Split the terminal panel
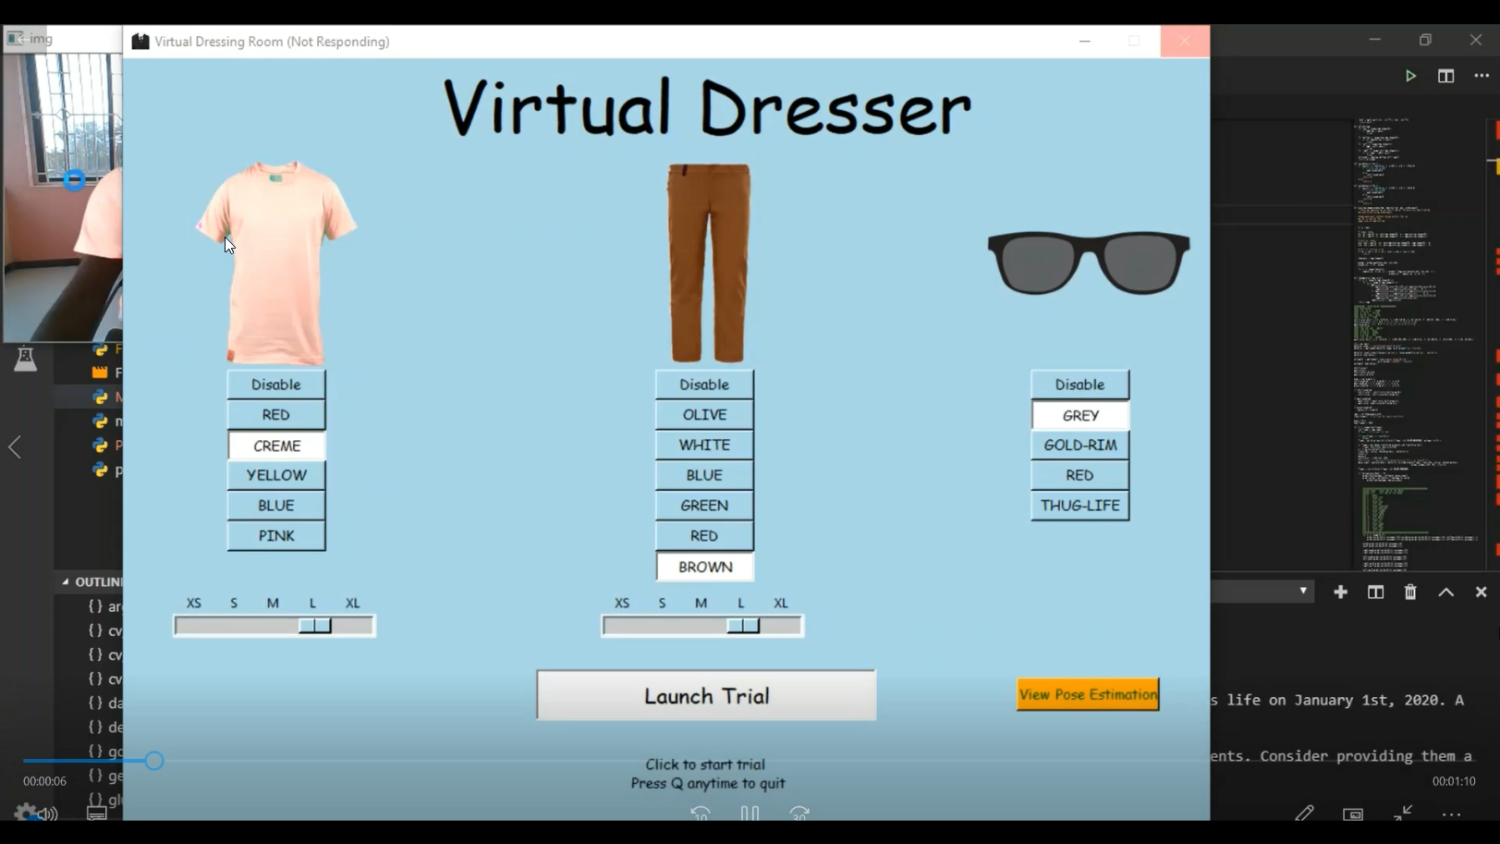The width and height of the screenshot is (1500, 844). 1375,592
